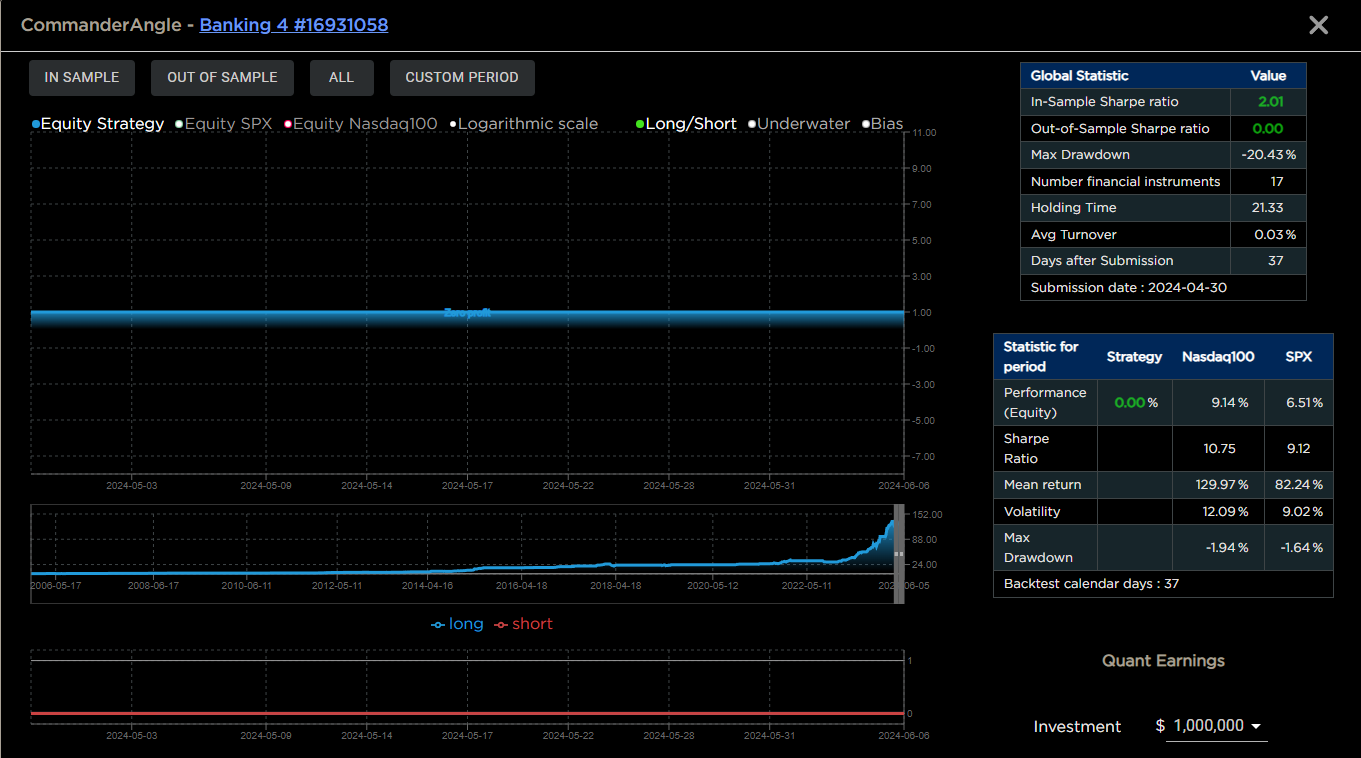The height and width of the screenshot is (758, 1361).
Task: Select the Equity Strategy radio option
Action: (98, 124)
